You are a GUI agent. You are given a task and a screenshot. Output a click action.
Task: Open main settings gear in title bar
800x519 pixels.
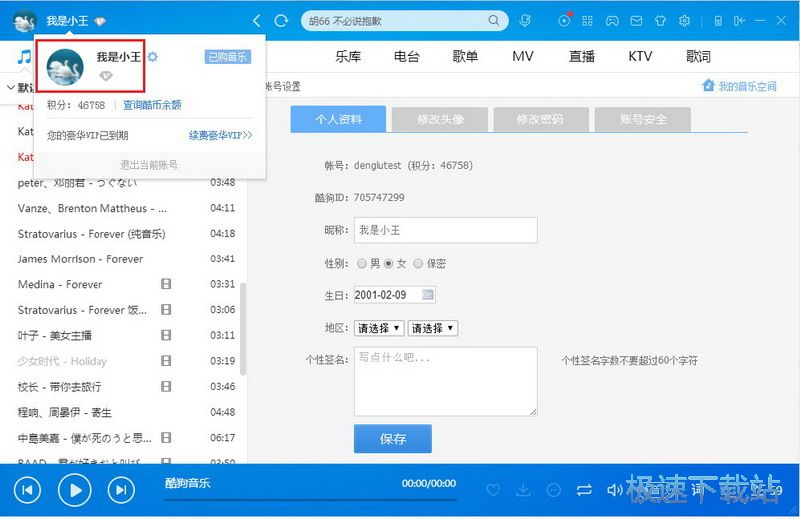pos(684,21)
